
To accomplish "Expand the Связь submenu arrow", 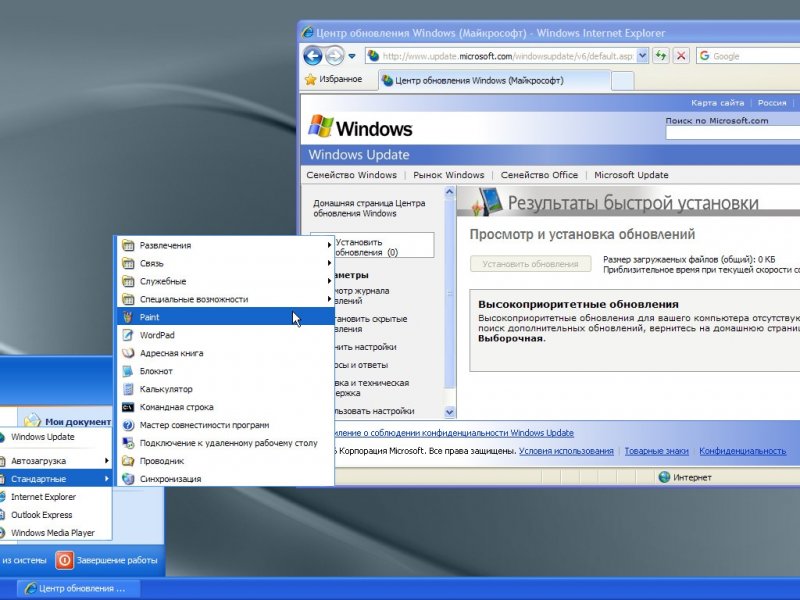I will click(x=330, y=263).
